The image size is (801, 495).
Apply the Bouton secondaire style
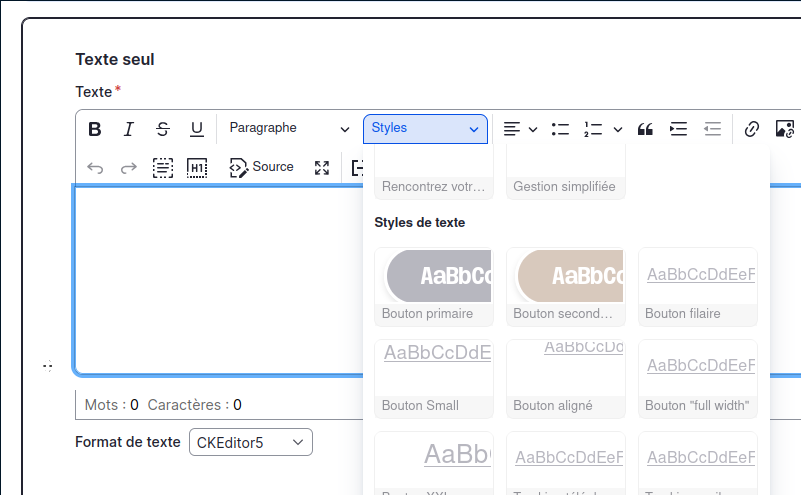tap(566, 287)
